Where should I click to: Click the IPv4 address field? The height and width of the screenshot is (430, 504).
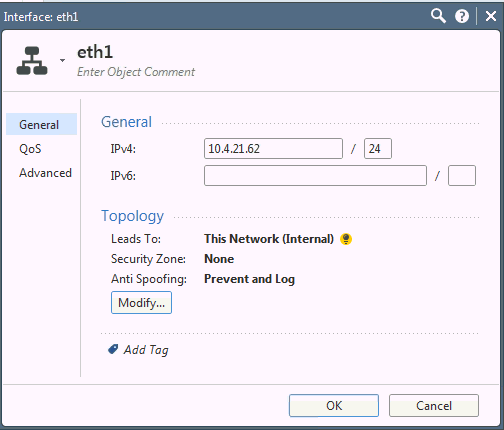click(x=273, y=149)
